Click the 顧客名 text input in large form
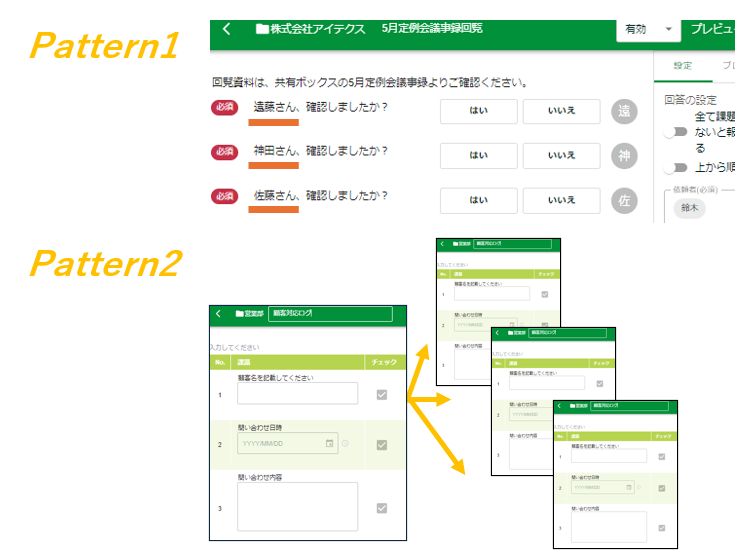Image resolution: width=740 pixels, height=560 pixels. click(x=297, y=393)
